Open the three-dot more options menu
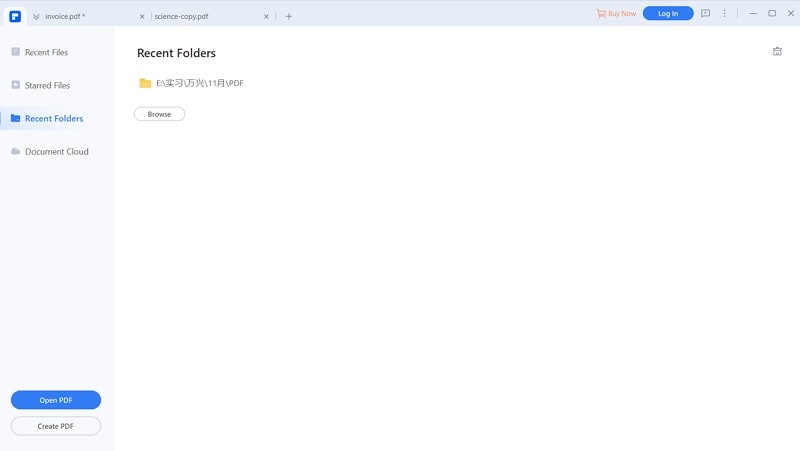The width and height of the screenshot is (800, 451). click(x=724, y=13)
